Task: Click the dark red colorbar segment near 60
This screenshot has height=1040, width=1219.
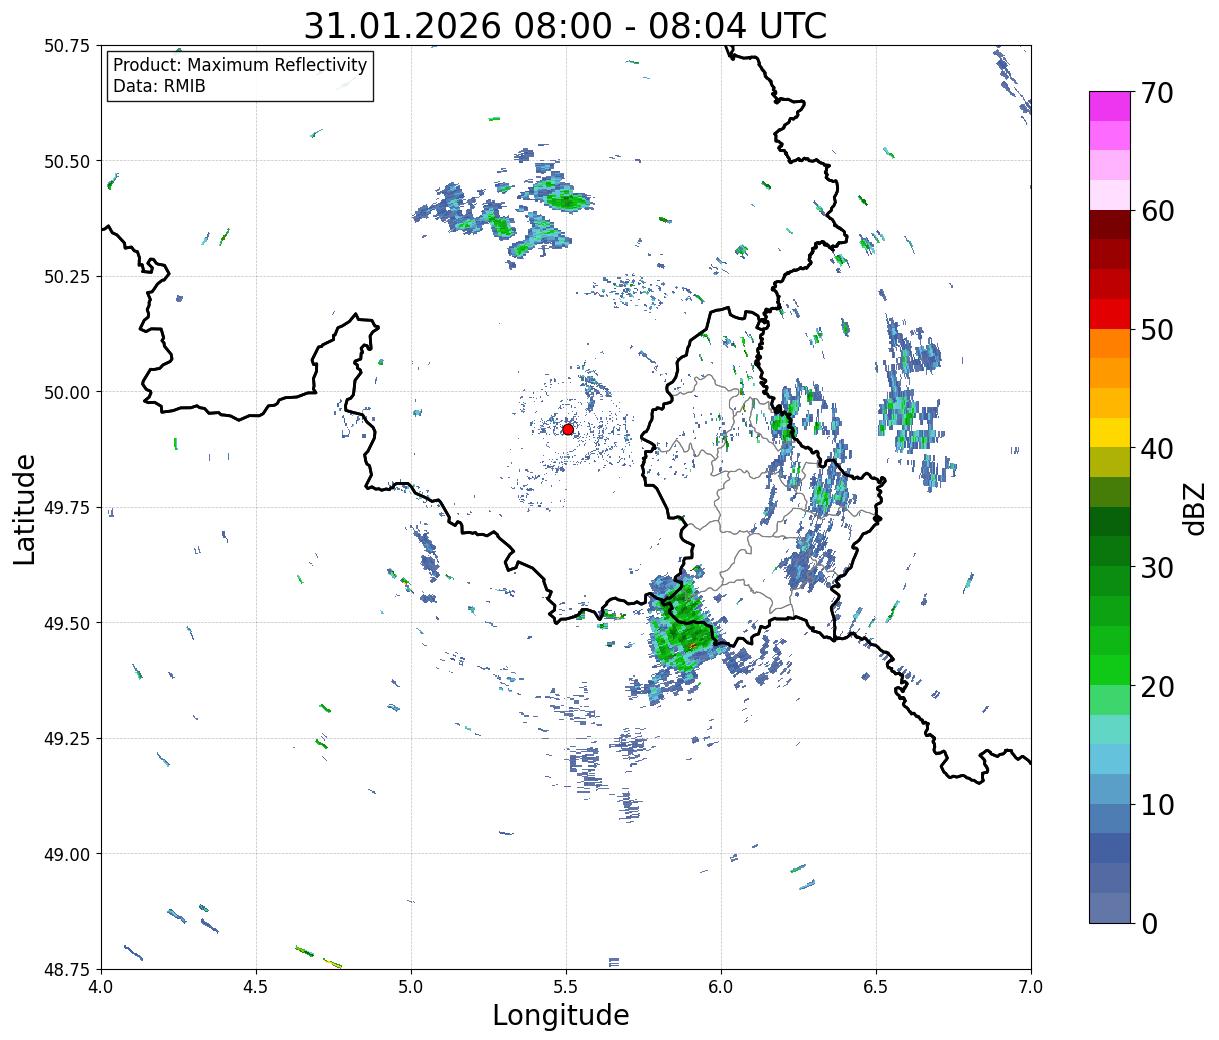Action: tap(1110, 224)
